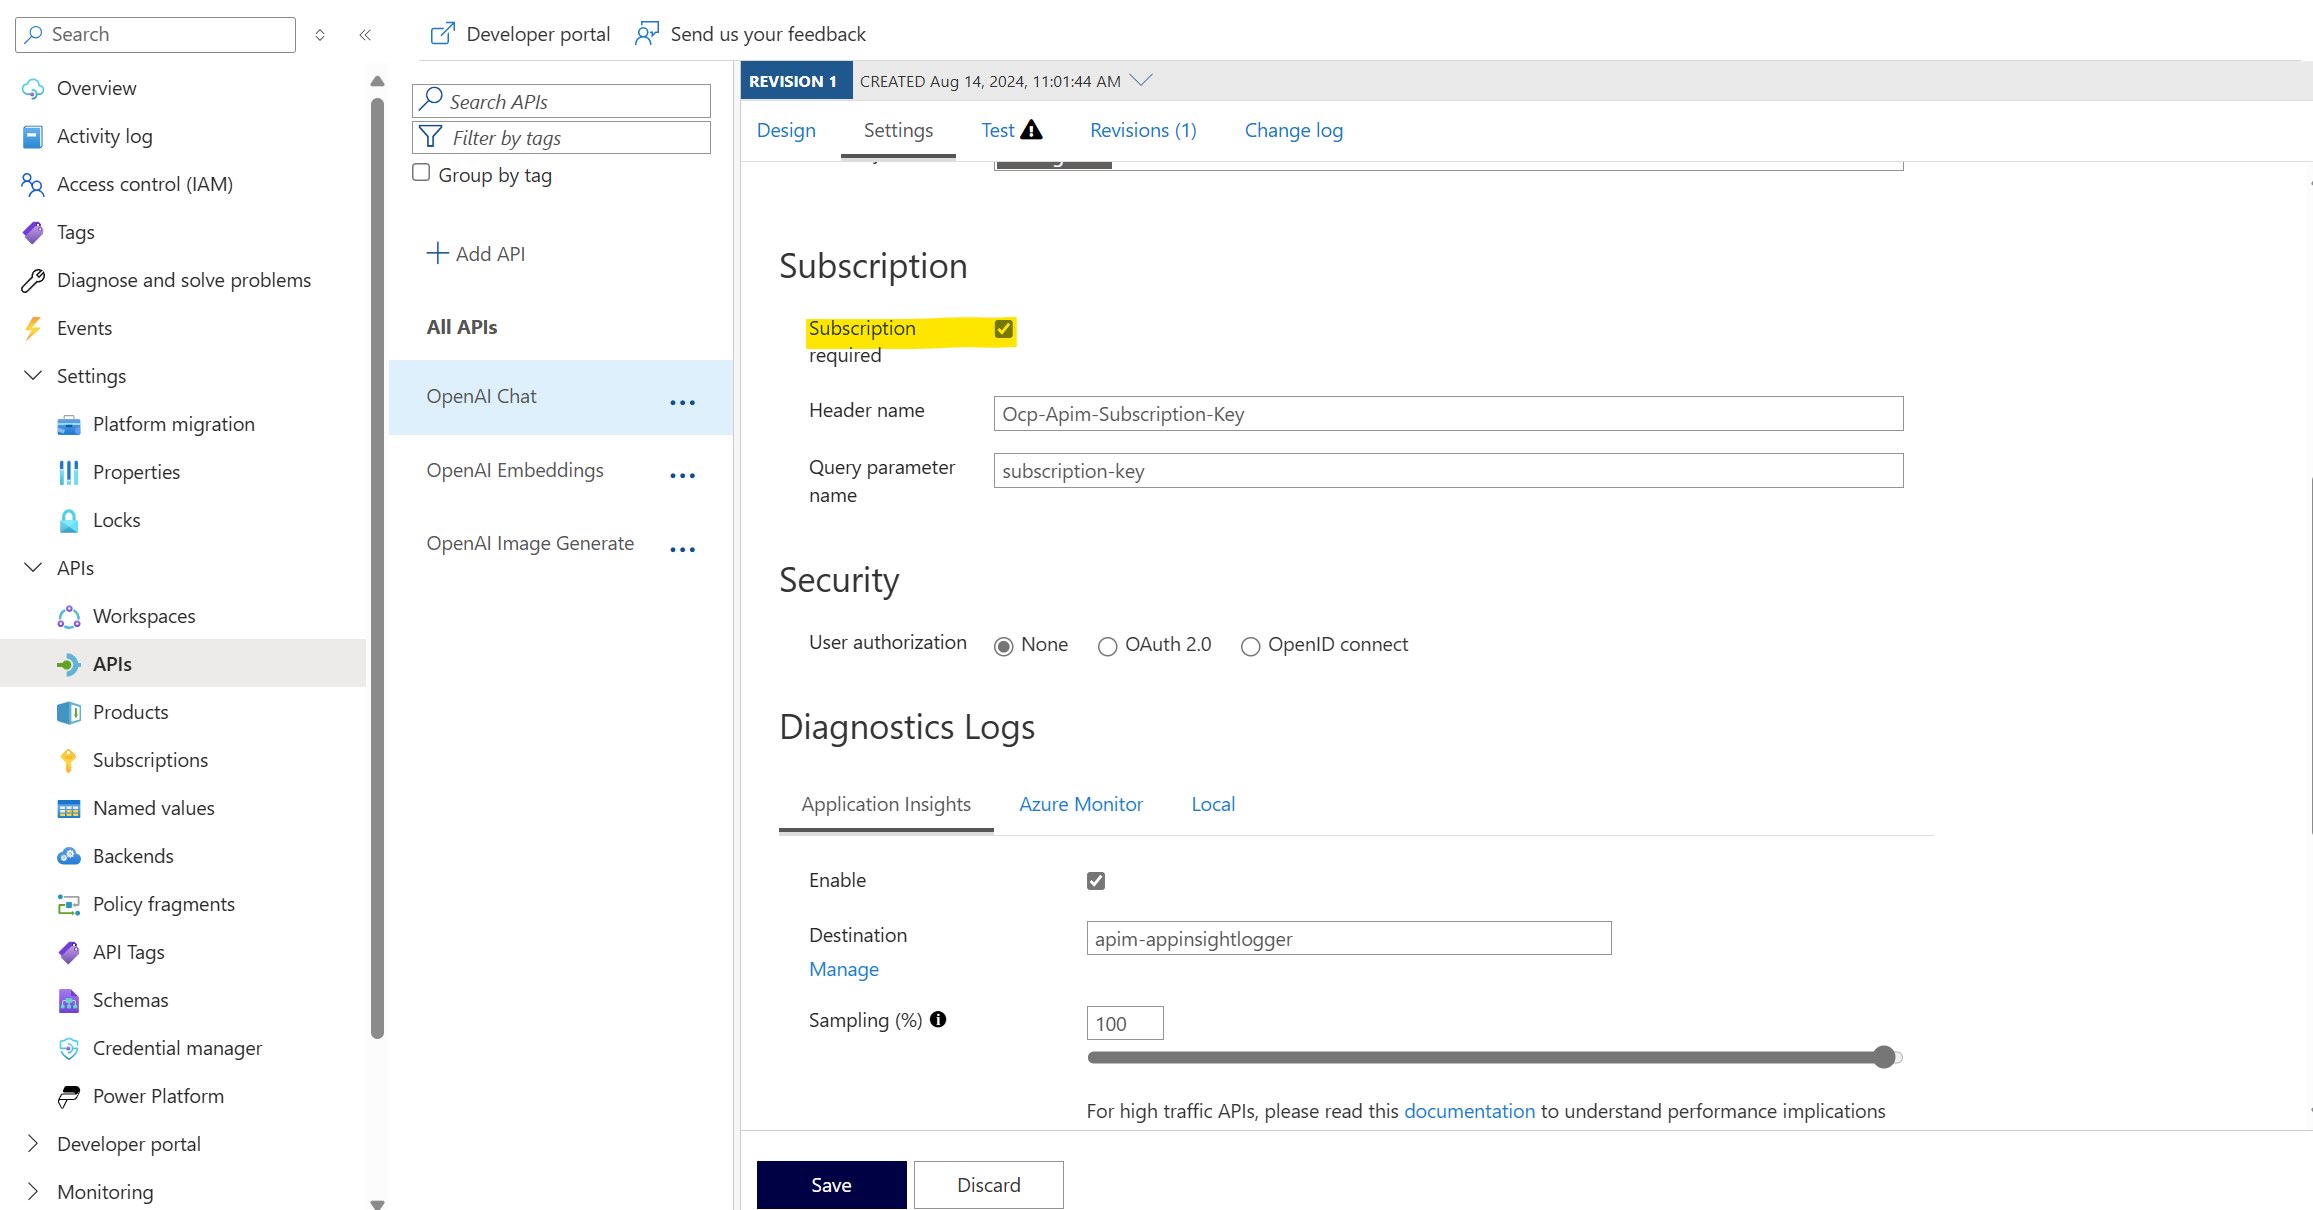2313x1210 pixels.
Task: Click the Header name input field
Action: point(1448,414)
